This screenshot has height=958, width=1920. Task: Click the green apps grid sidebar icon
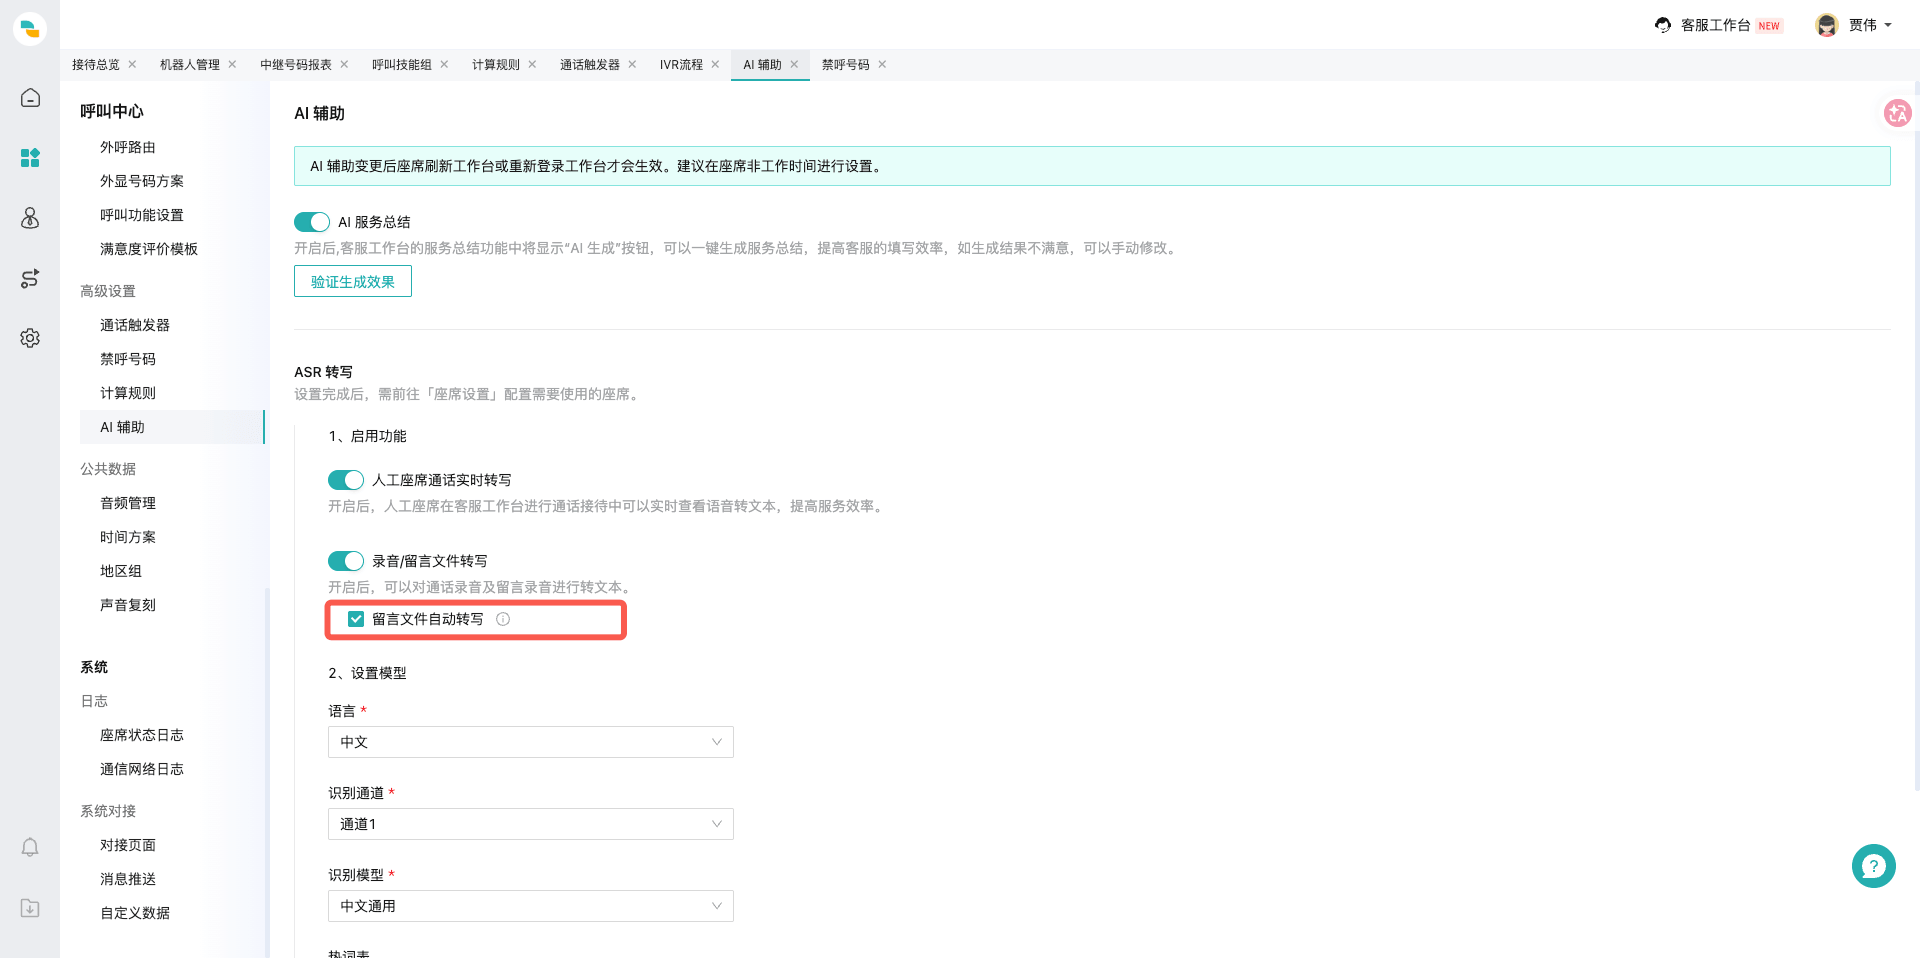point(30,158)
